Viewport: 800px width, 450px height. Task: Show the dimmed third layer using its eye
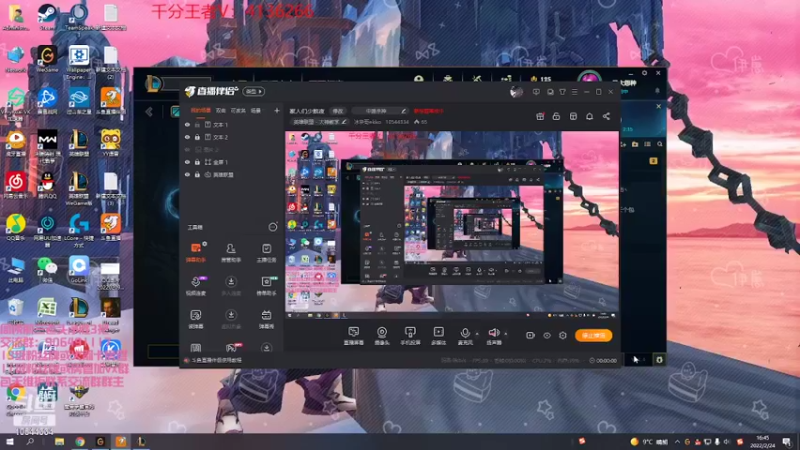[x=187, y=149]
